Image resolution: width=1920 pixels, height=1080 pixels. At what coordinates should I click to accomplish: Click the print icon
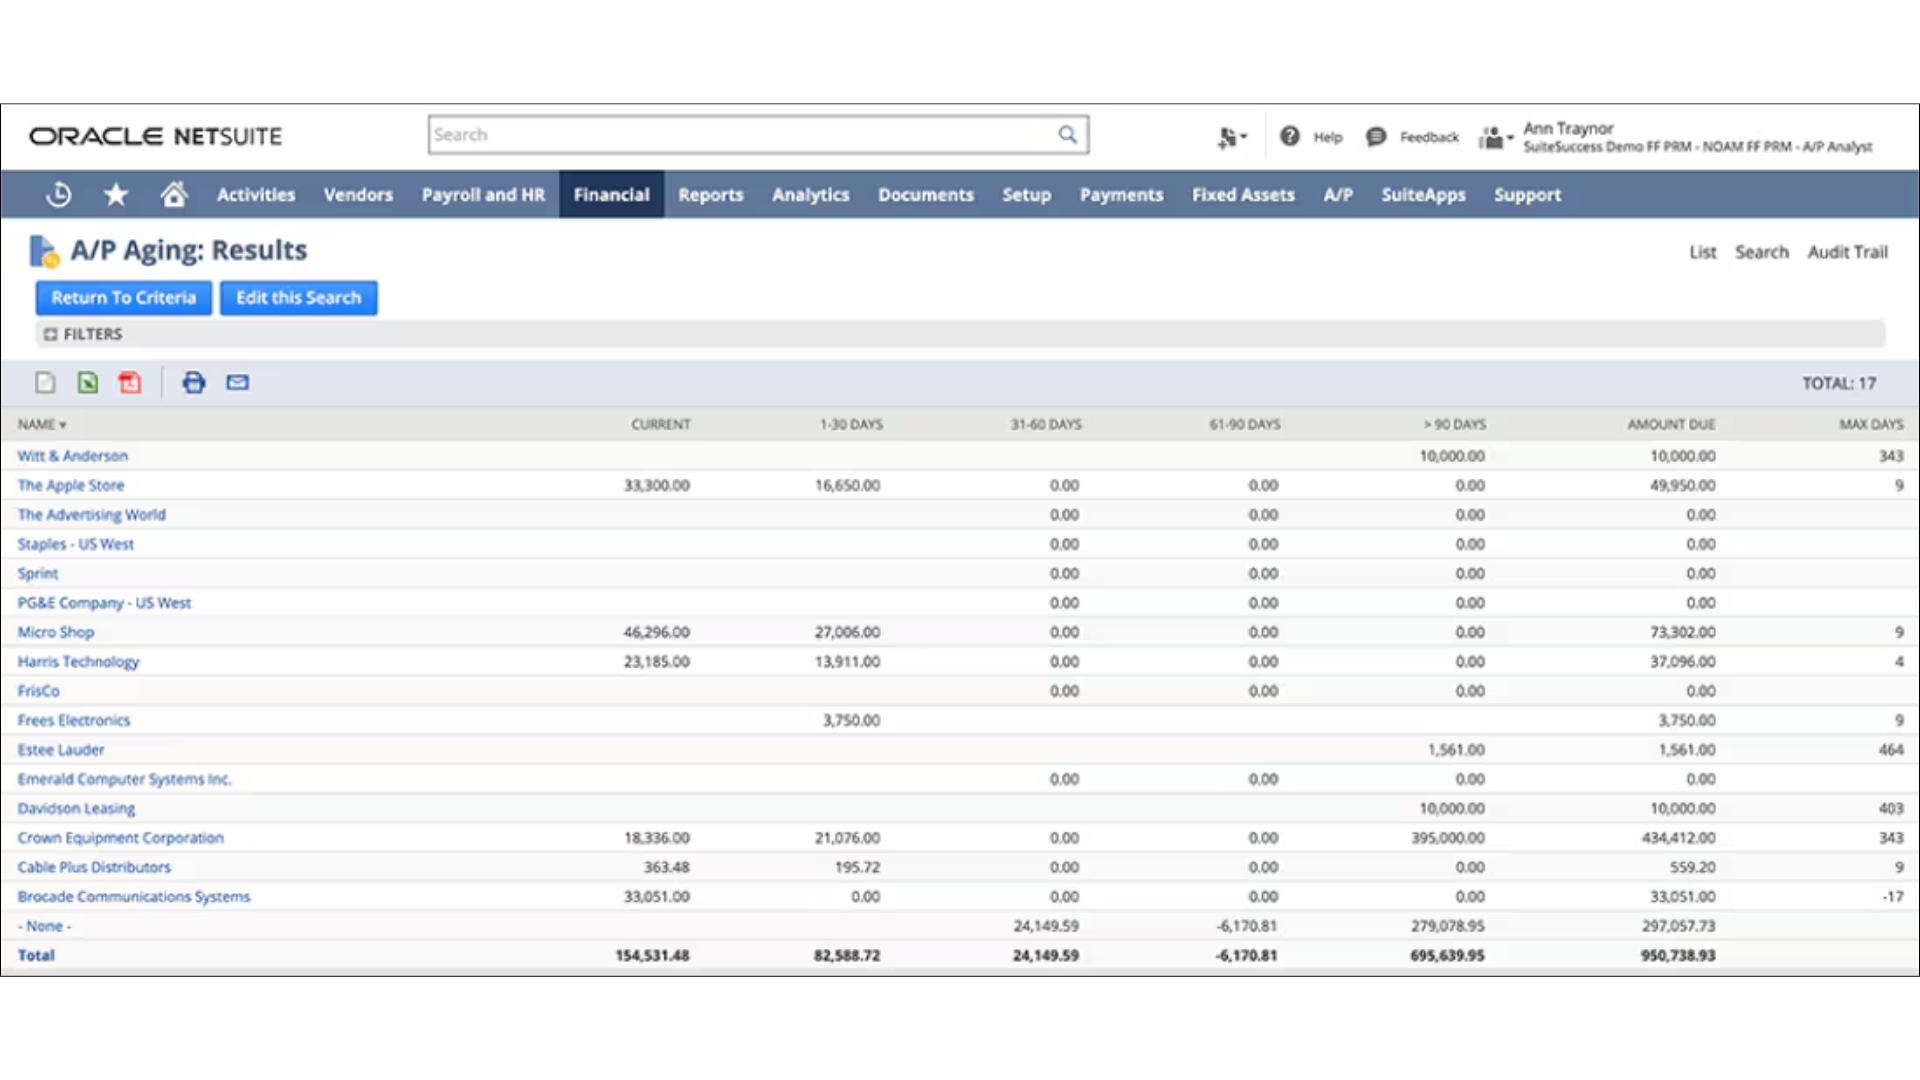click(194, 382)
